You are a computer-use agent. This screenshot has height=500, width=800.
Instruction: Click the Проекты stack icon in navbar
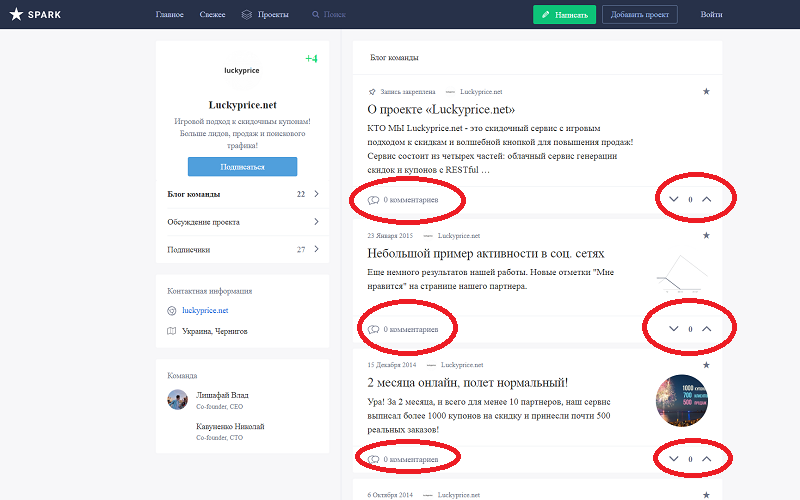(x=247, y=15)
